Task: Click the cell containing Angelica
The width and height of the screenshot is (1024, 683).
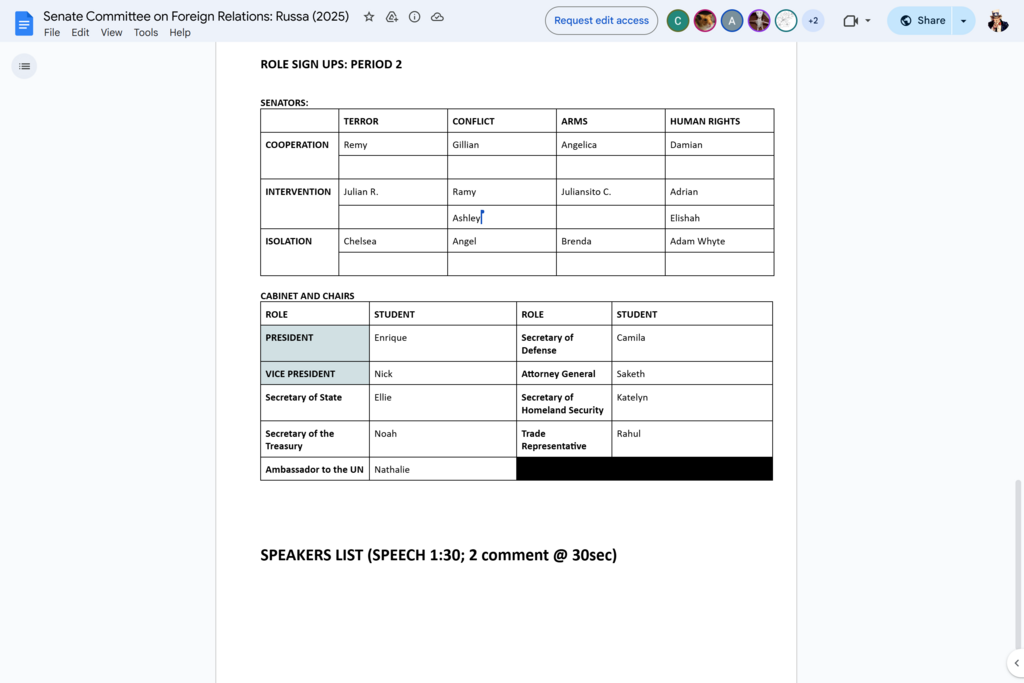Action: tap(611, 144)
